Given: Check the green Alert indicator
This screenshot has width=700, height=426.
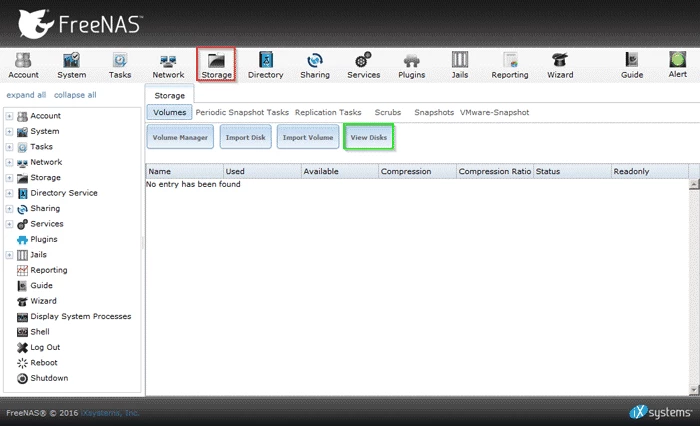Looking at the screenshot, I should (677, 65).
